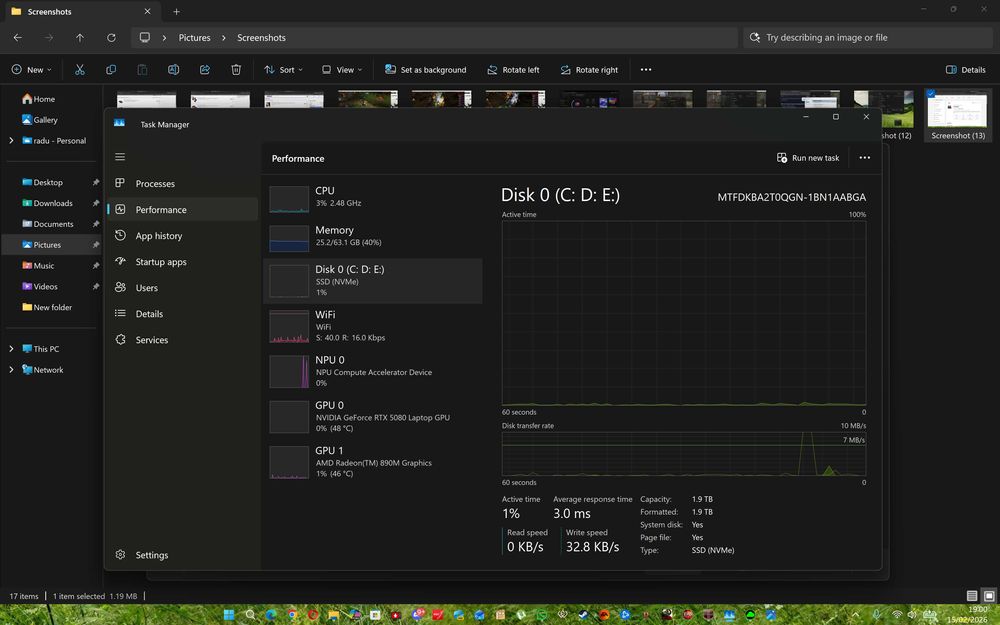The width and height of the screenshot is (1000, 625).
Task: Open the Task Manager hamburger navigation menu
Action: tap(120, 157)
